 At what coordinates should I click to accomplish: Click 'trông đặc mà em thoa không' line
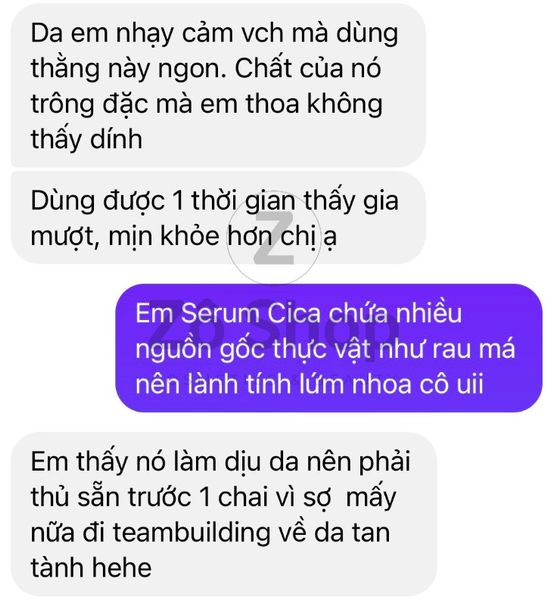click(x=207, y=104)
